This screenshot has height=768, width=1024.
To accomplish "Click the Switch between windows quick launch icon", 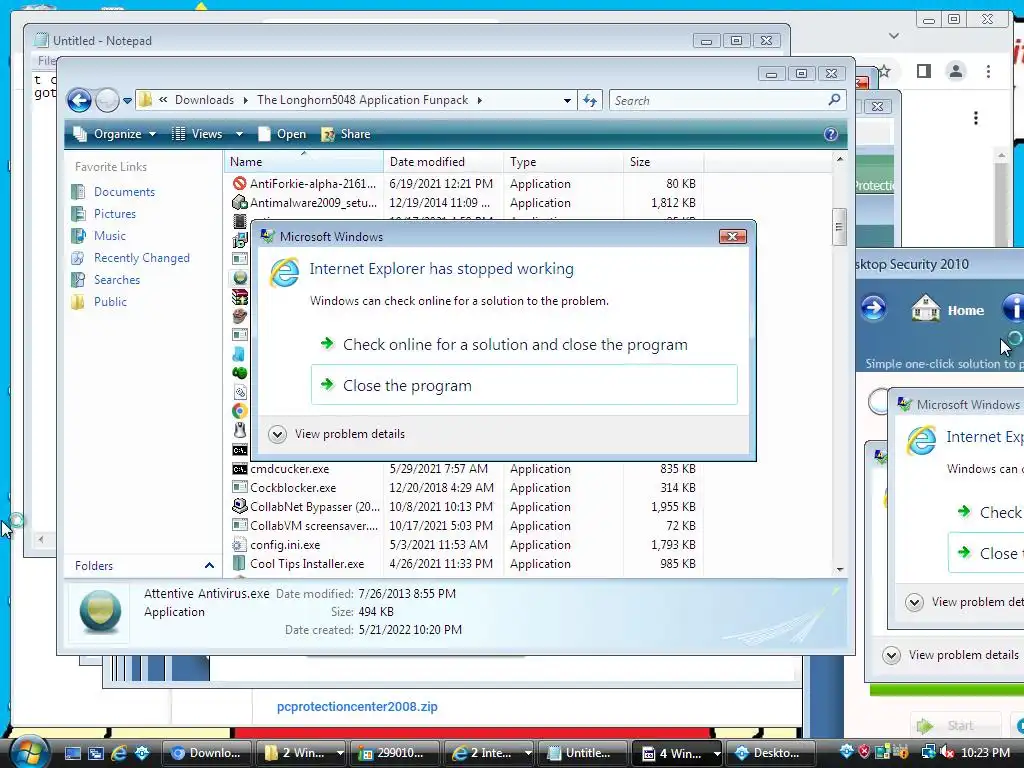I will click(x=95, y=753).
